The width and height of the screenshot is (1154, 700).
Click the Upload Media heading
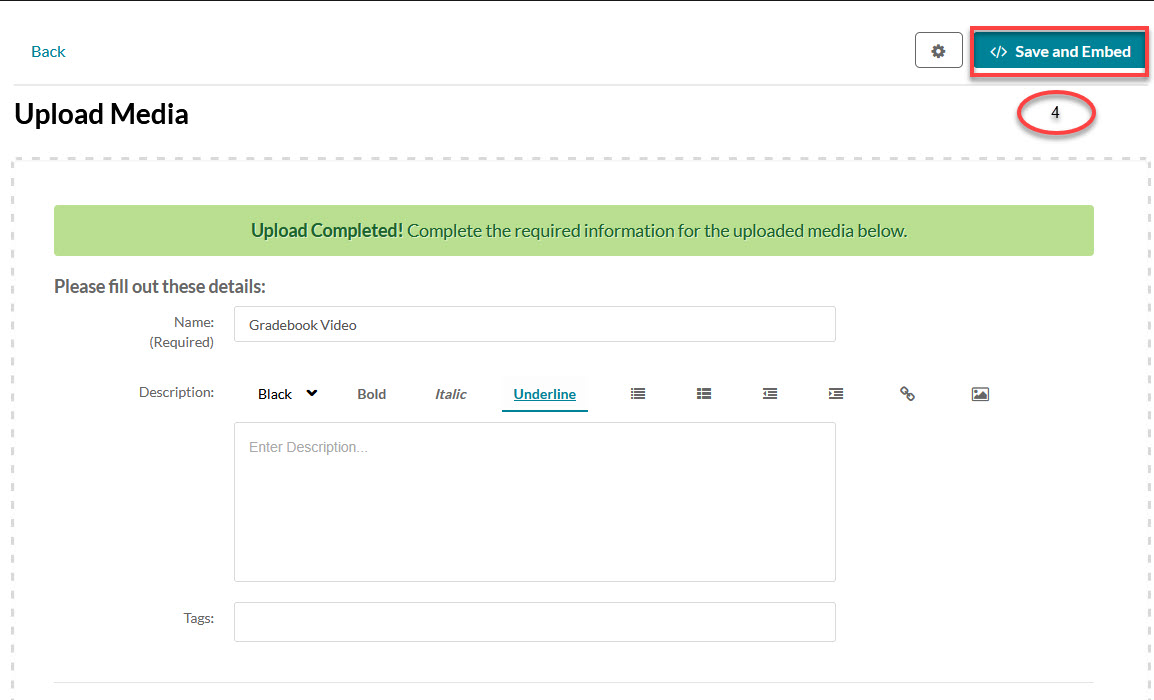[x=101, y=114]
